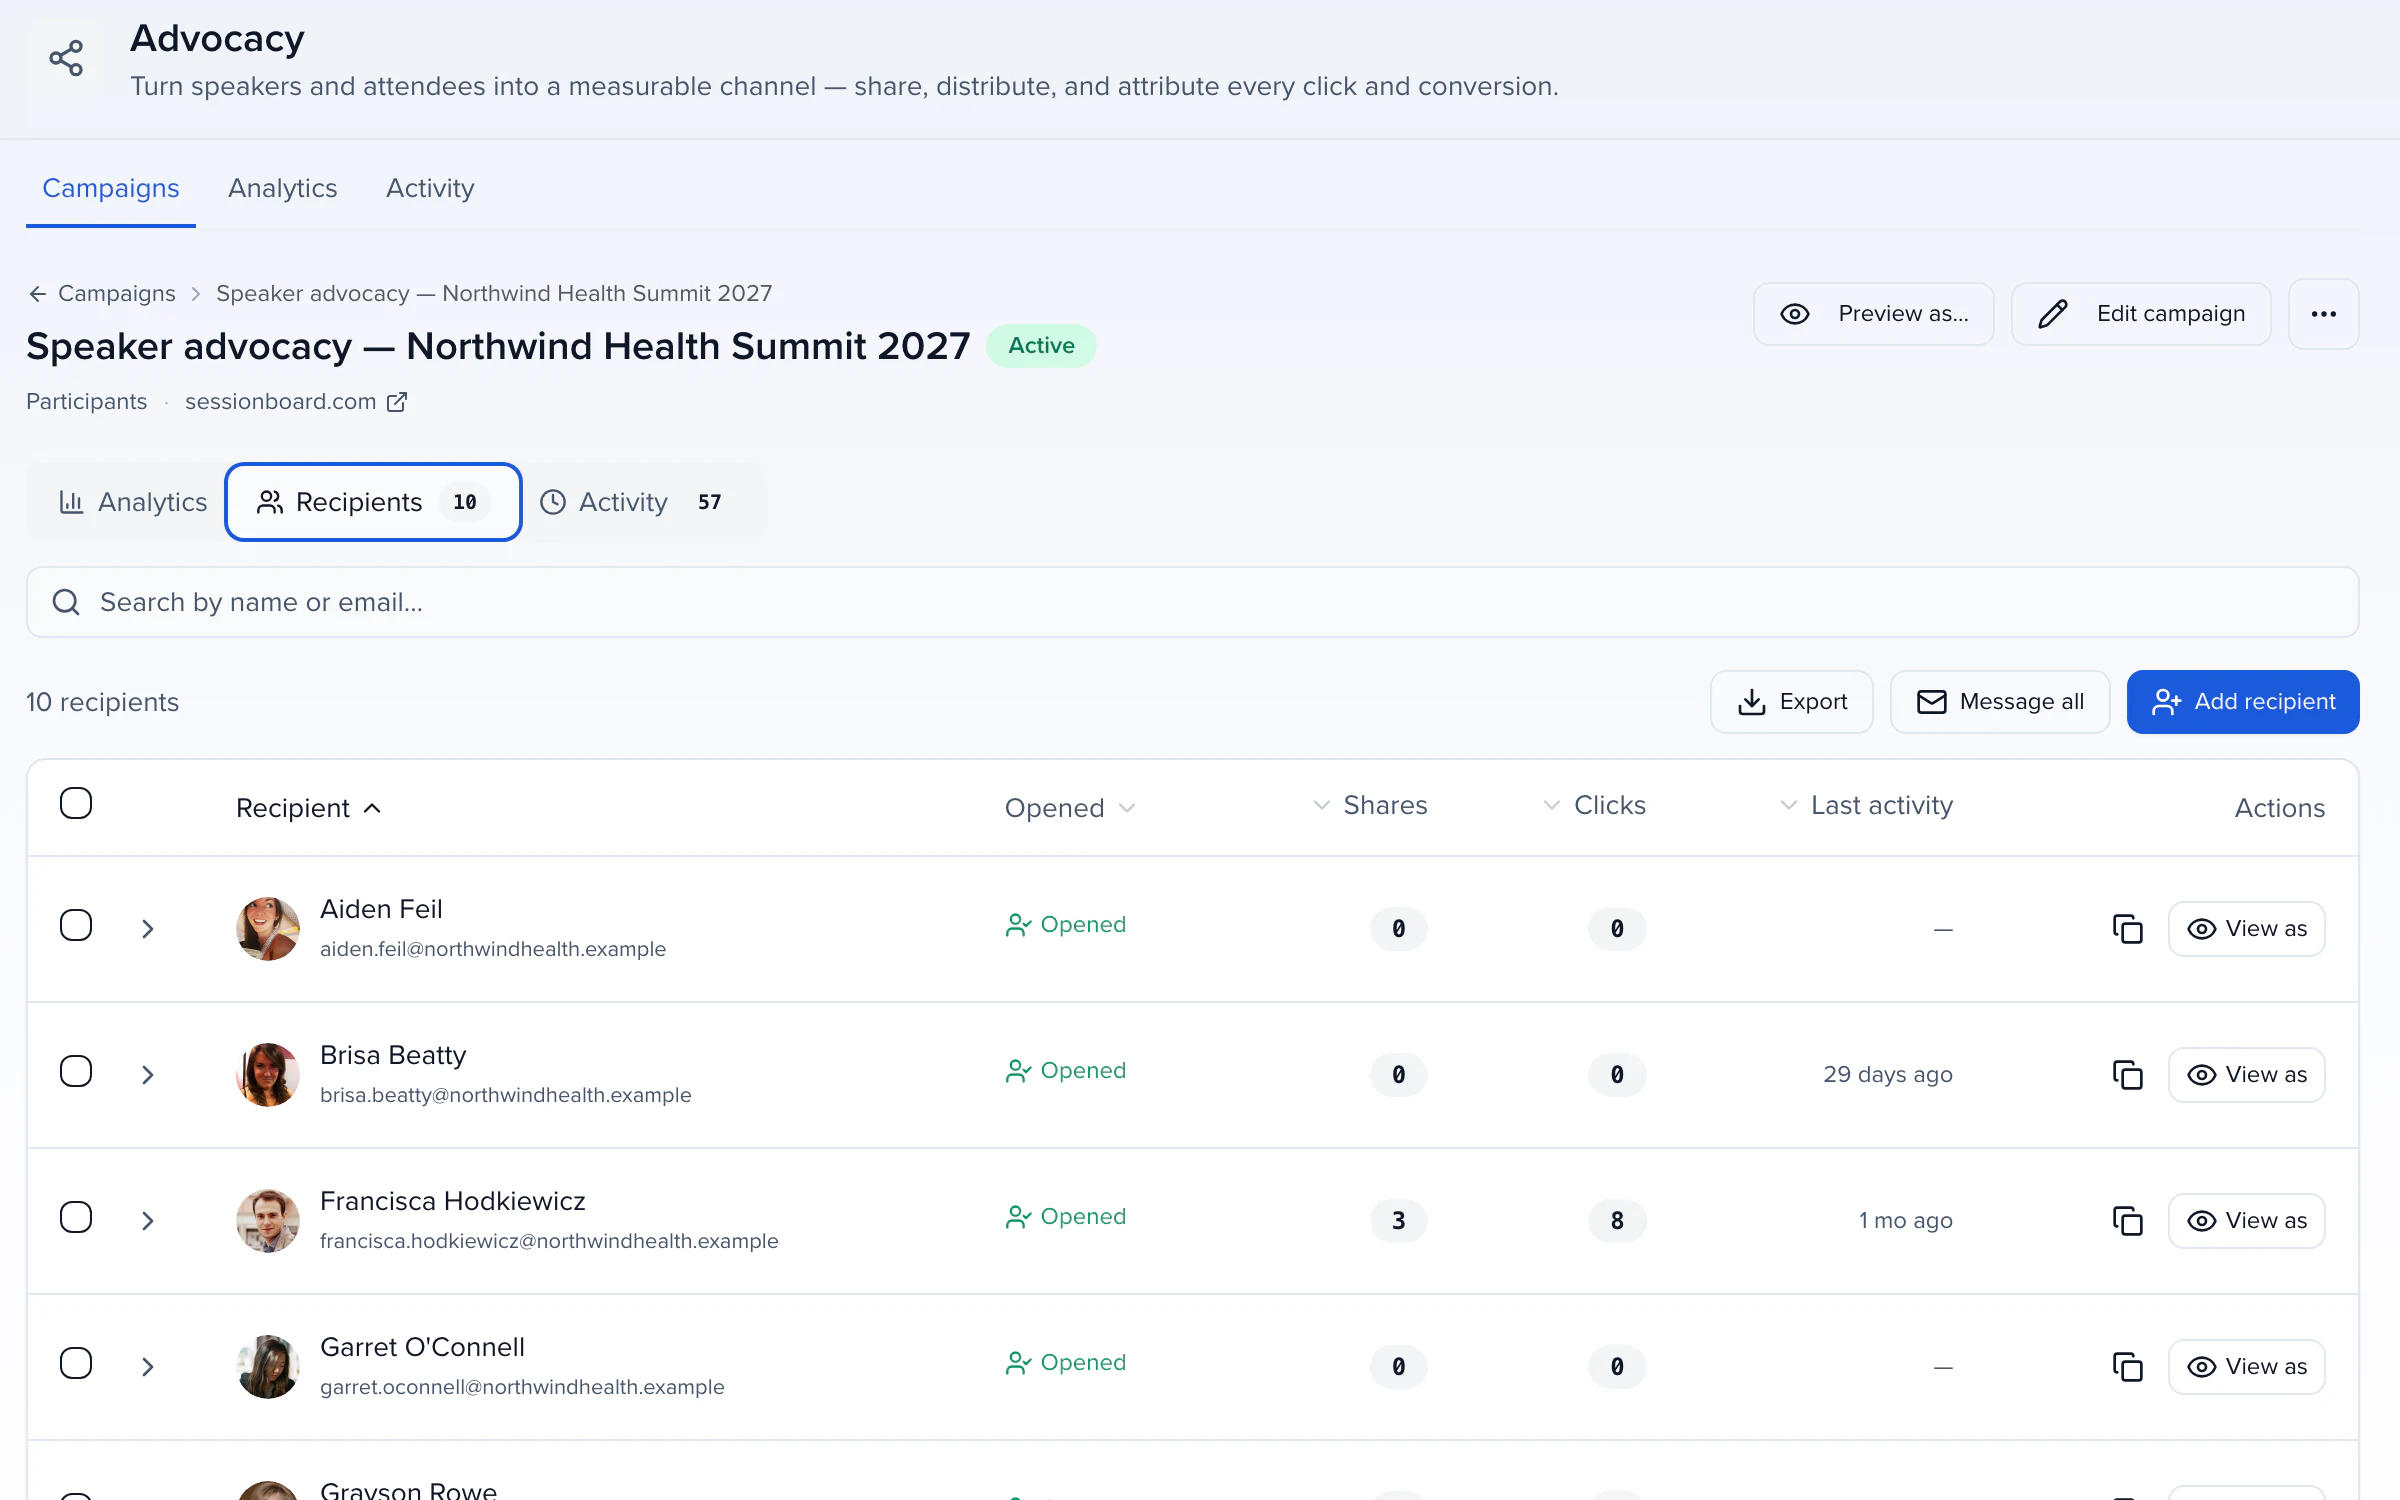Expand the Aiden Feil row

148,929
